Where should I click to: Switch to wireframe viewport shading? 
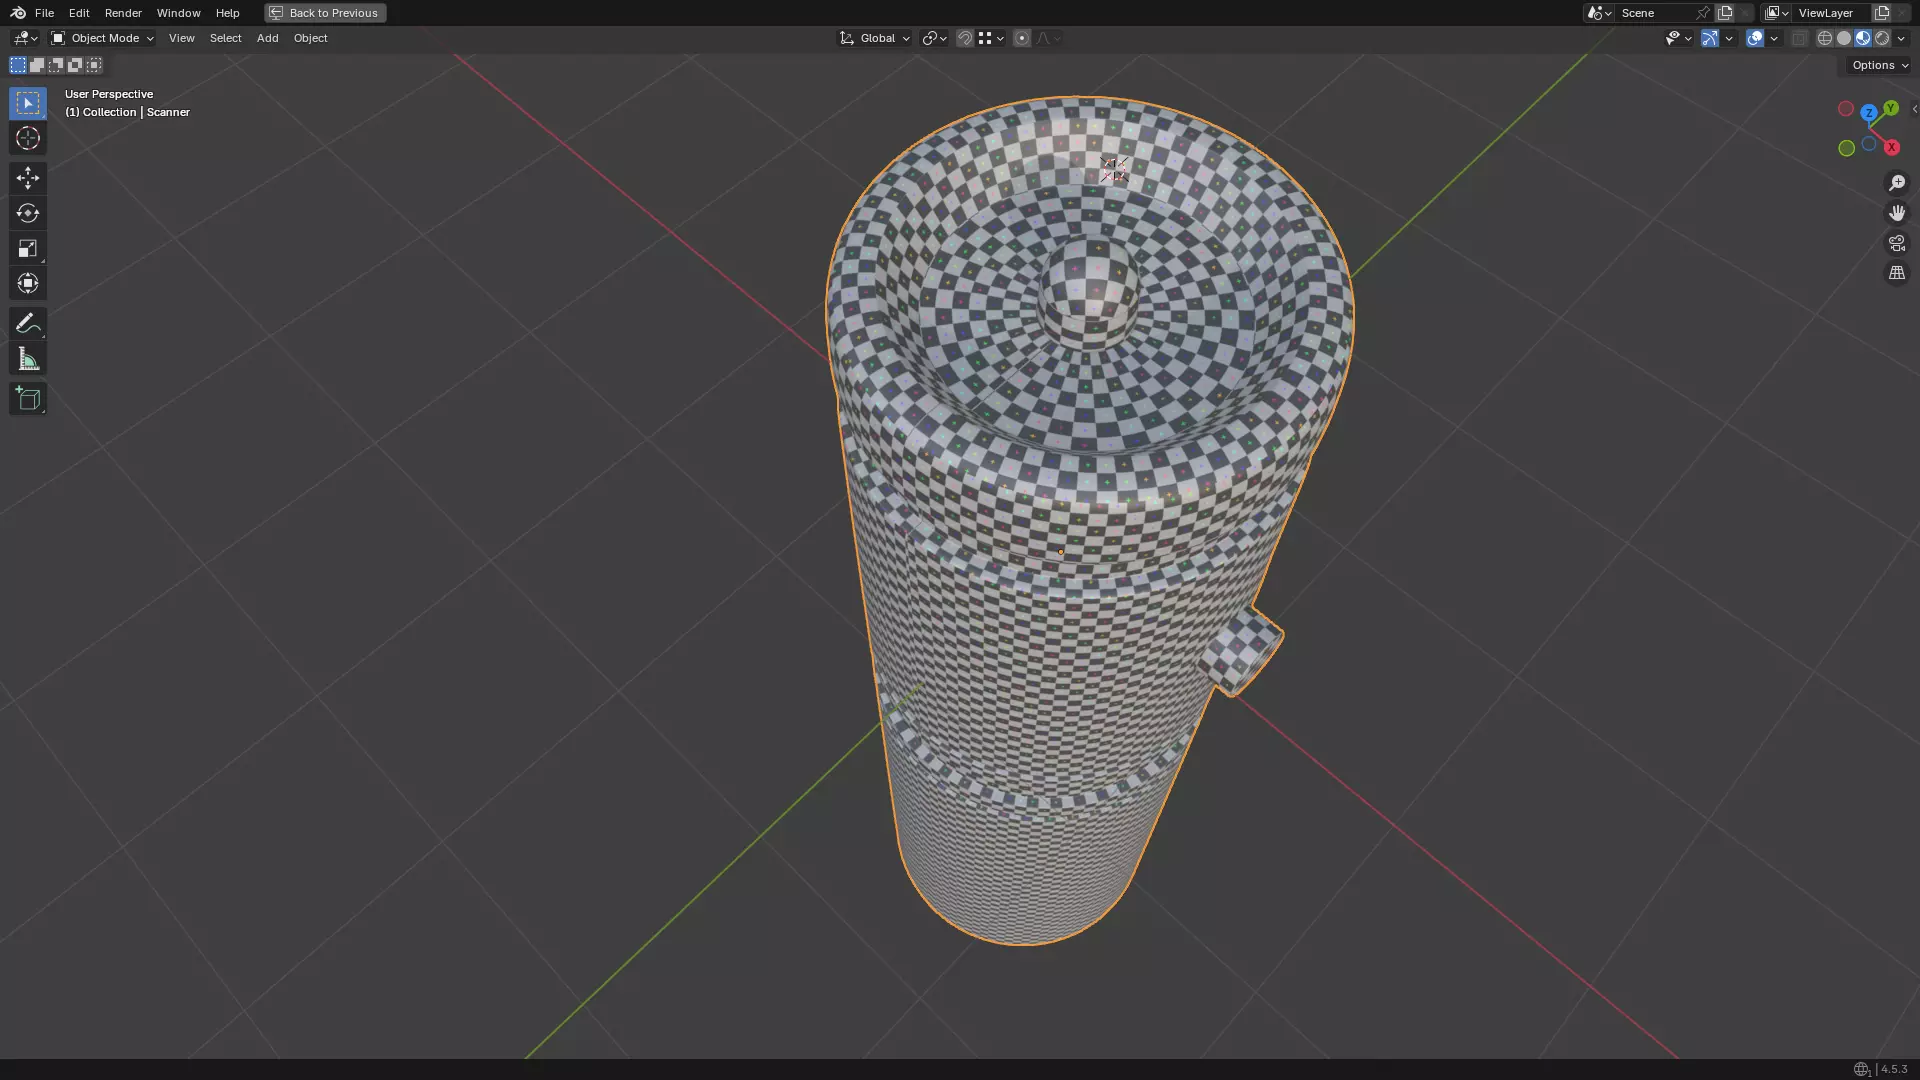(1824, 38)
